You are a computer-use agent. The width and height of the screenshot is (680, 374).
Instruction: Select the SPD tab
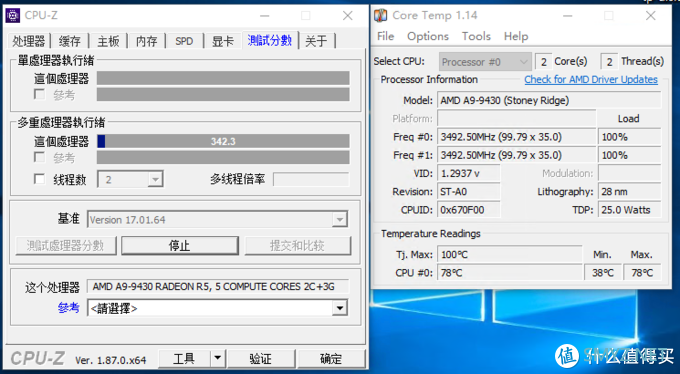(184, 41)
